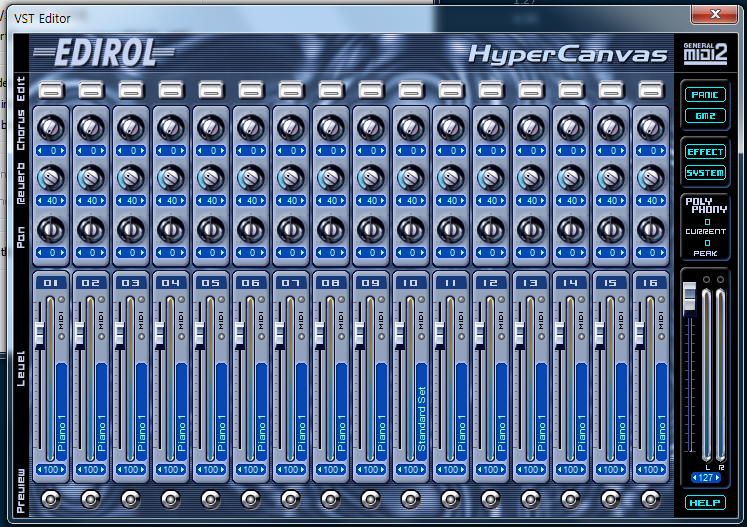The height and width of the screenshot is (527, 747).
Task: Toggle part 02 channel number button
Action: click(91, 283)
